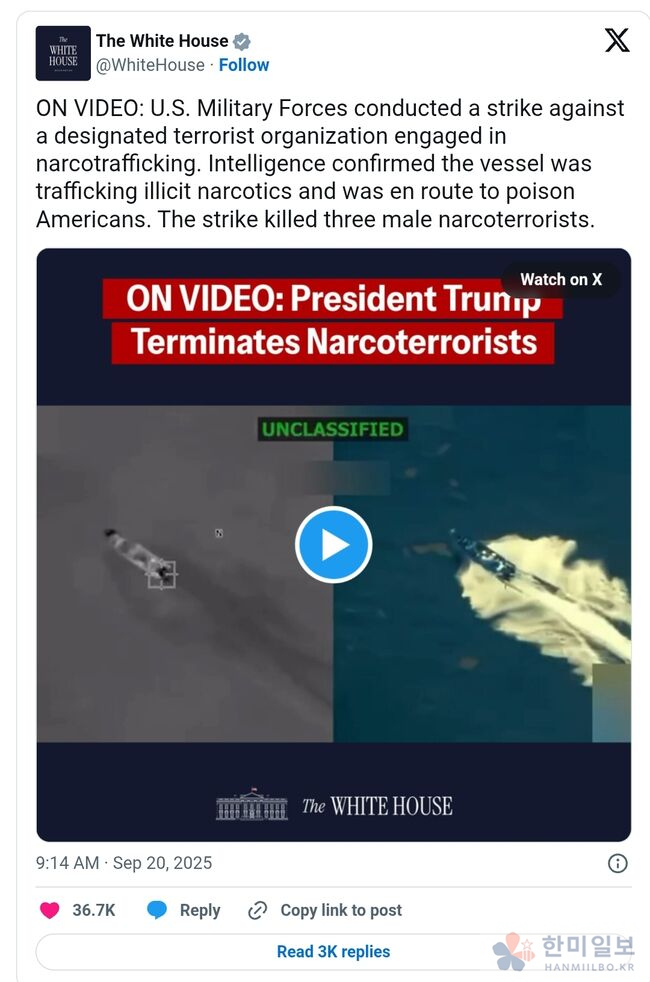
Task: Click the Watch on X button
Action: (561, 279)
